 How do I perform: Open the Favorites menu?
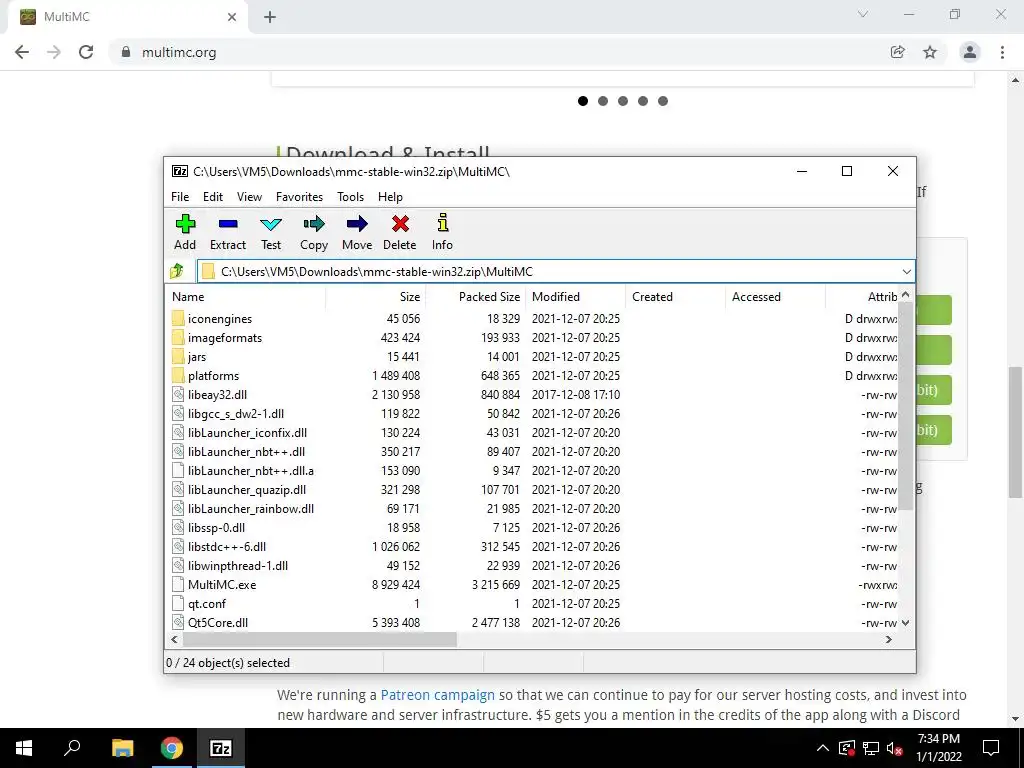pyautogui.click(x=299, y=197)
